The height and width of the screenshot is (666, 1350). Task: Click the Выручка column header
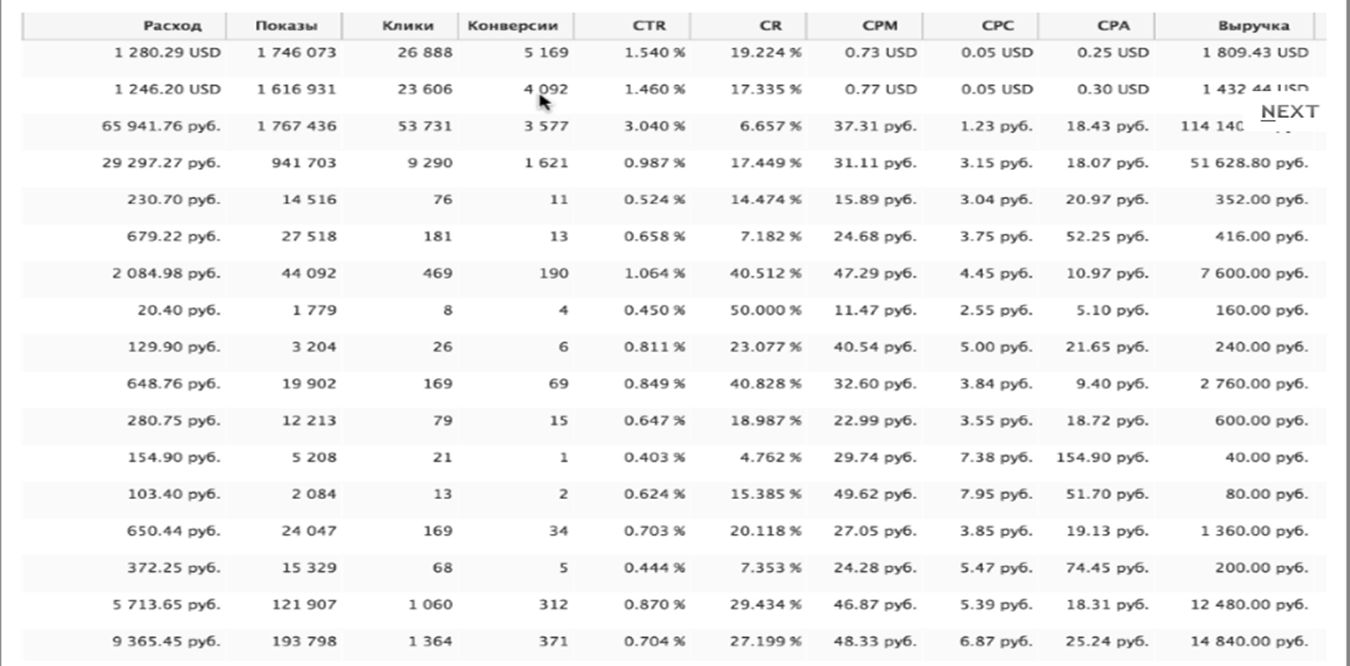point(1253,26)
